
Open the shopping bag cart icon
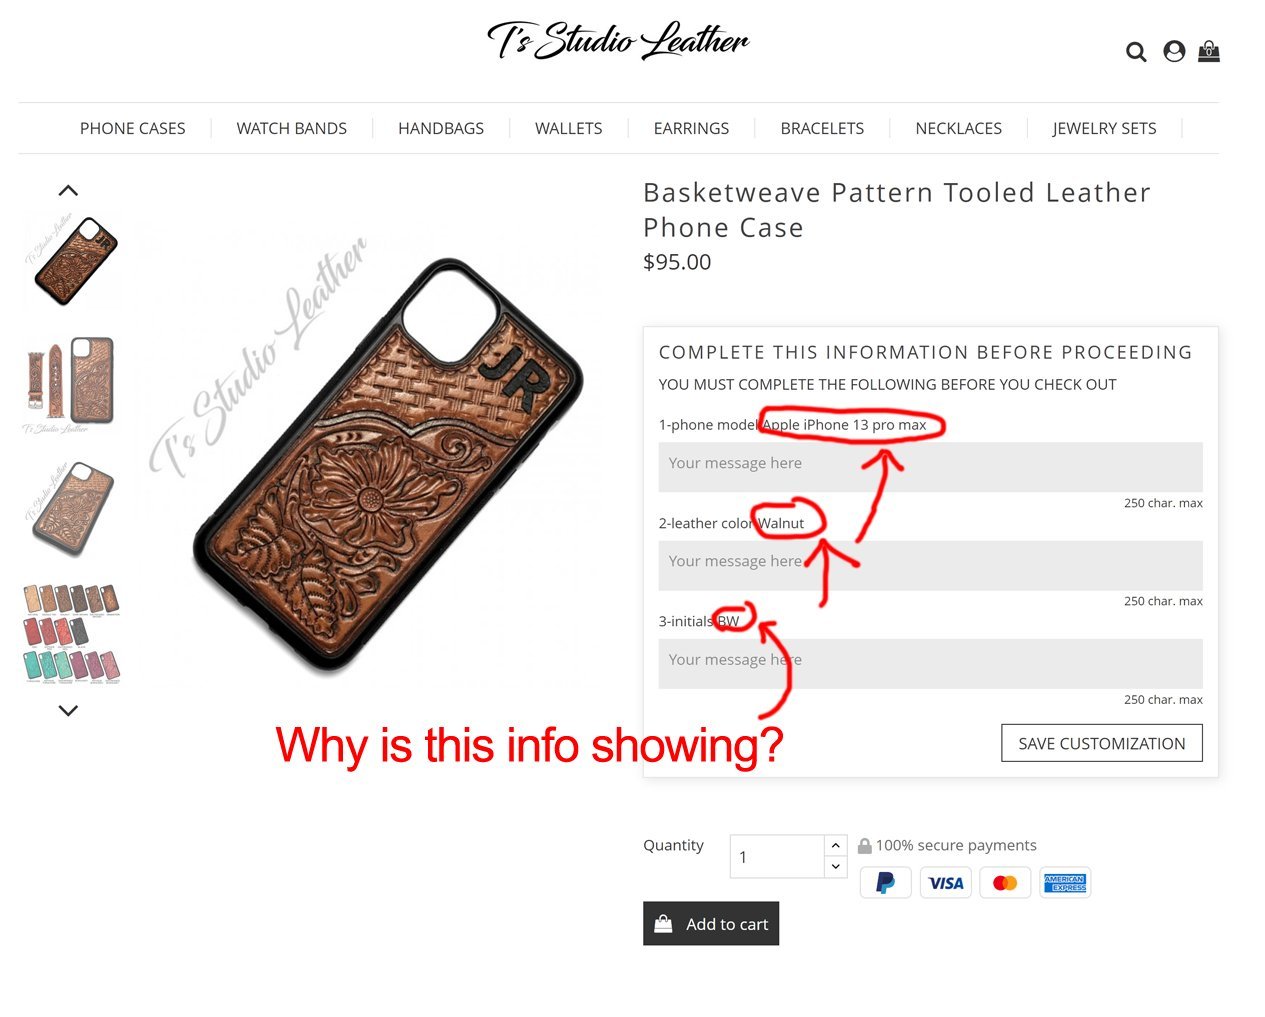[x=1209, y=51]
